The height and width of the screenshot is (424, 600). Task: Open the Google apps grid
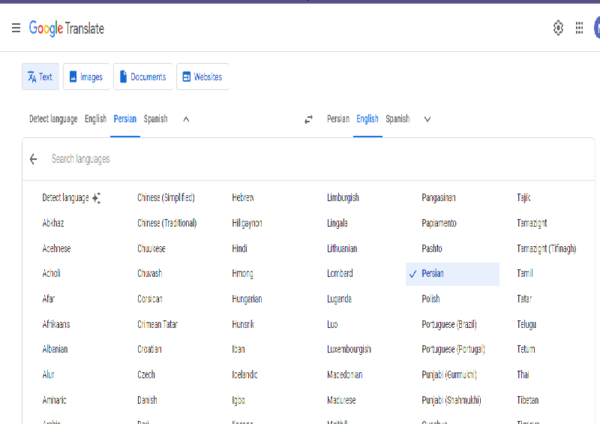(579, 28)
